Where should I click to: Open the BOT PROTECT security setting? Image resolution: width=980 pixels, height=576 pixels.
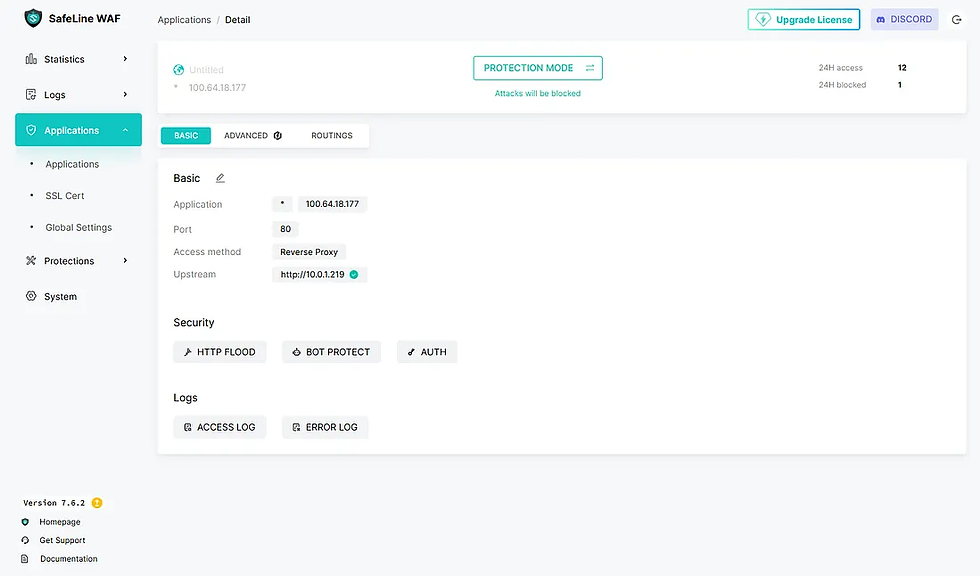click(x=331, y=351)
